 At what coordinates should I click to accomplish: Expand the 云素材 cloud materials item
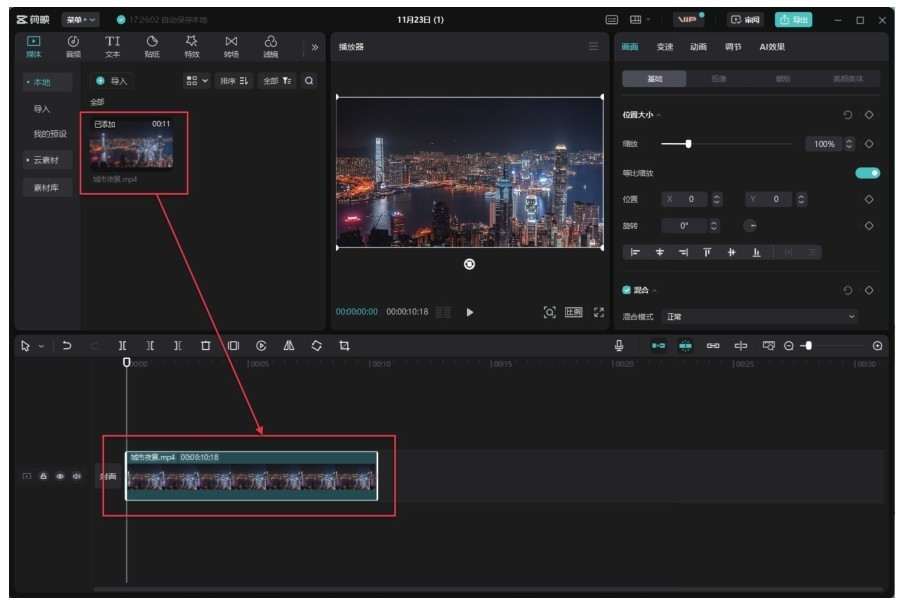pyautogui.click(x=46, y=160)
